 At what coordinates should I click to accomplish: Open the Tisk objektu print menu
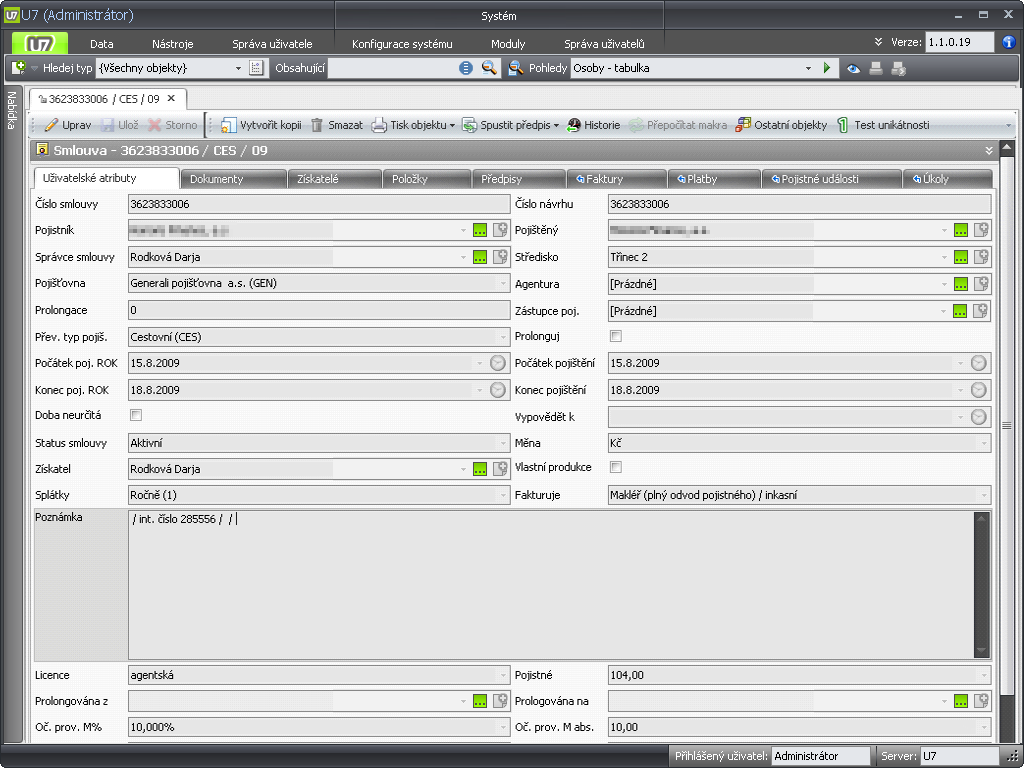413,125
